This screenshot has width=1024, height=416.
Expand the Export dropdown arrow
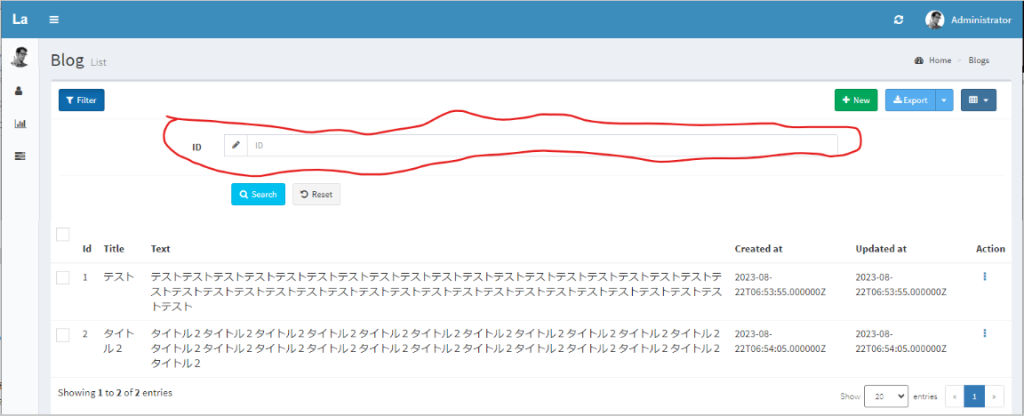click(945, 100)
